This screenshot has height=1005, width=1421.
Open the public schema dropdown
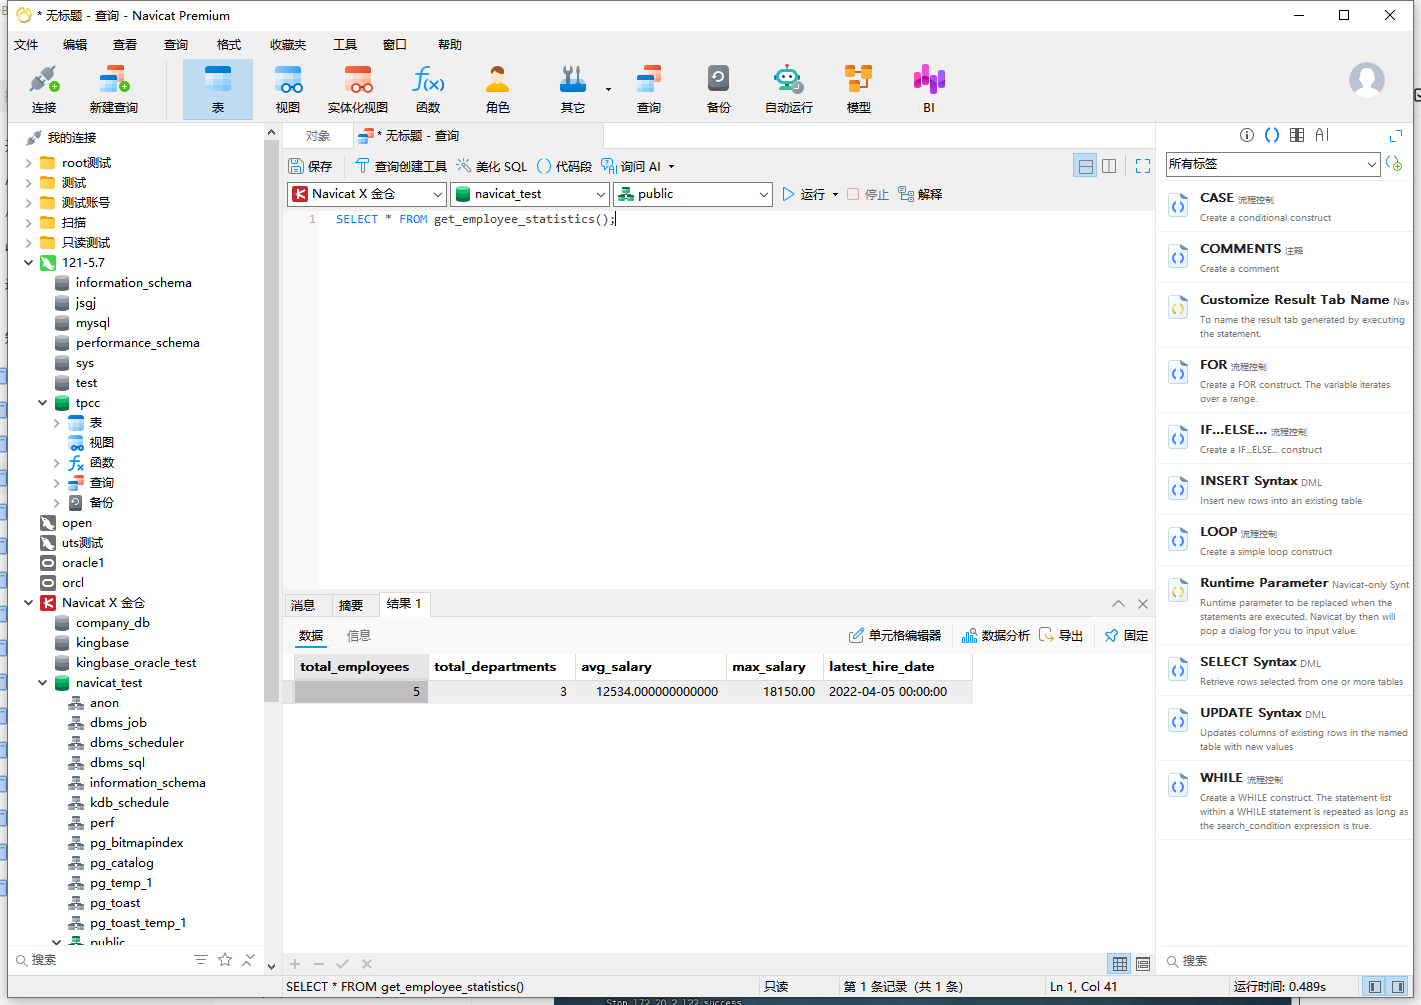coord(693,194)
